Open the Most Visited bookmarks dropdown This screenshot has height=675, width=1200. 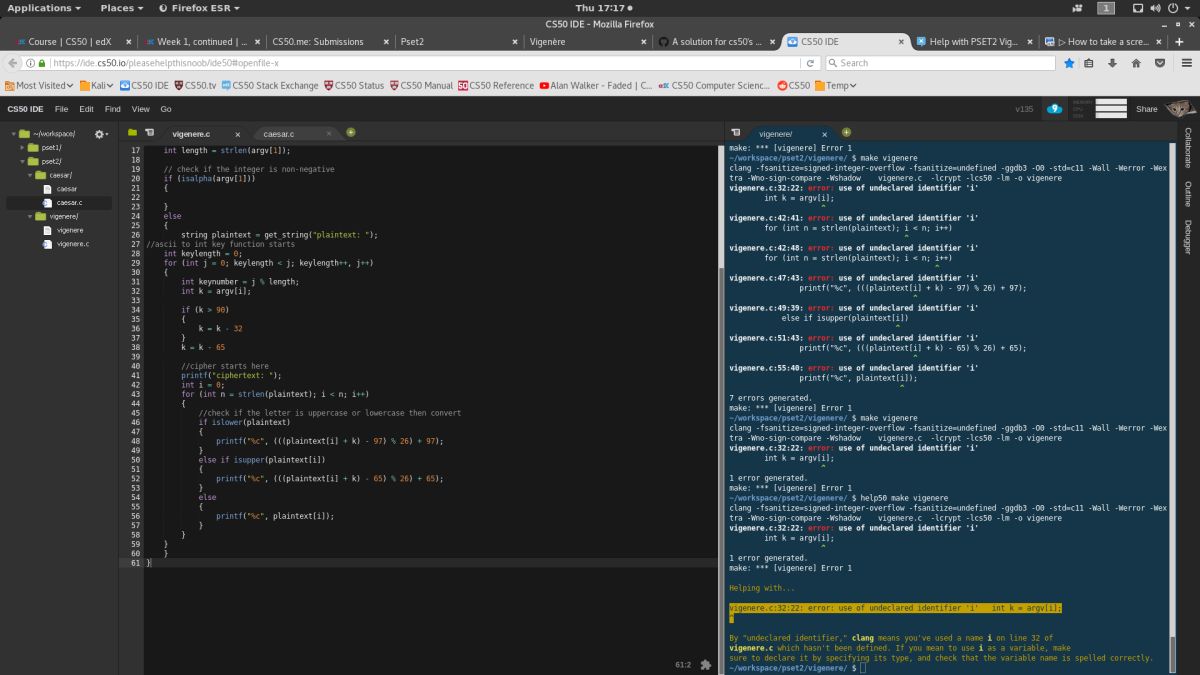[x=39, y=85]
